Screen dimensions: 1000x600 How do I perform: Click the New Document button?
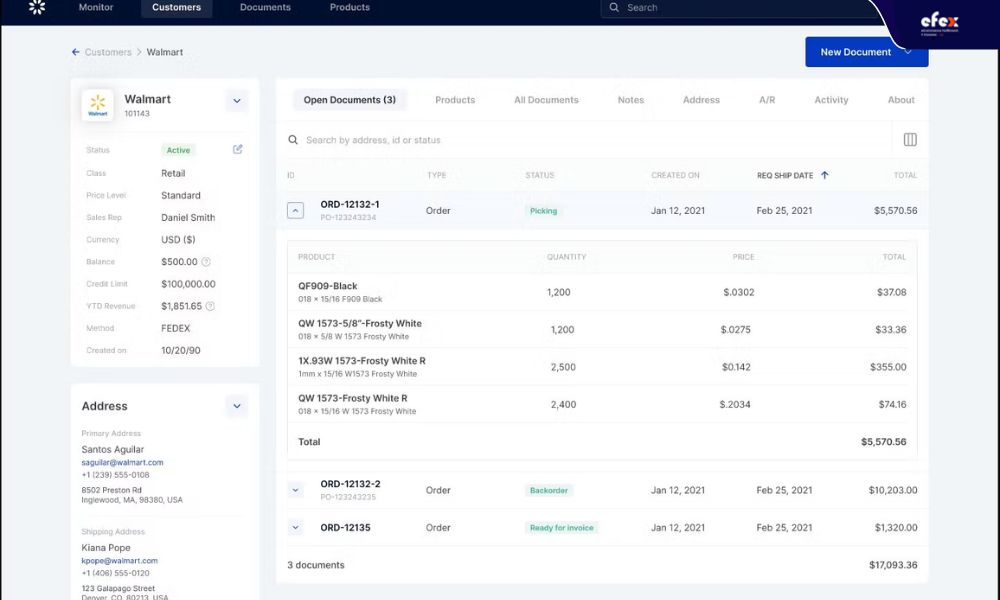coord(867,52)
